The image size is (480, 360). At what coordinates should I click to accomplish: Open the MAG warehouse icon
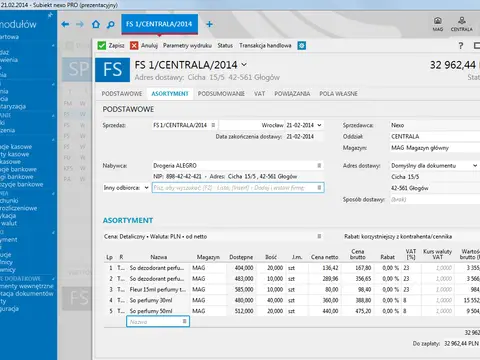tap(438, 24)
